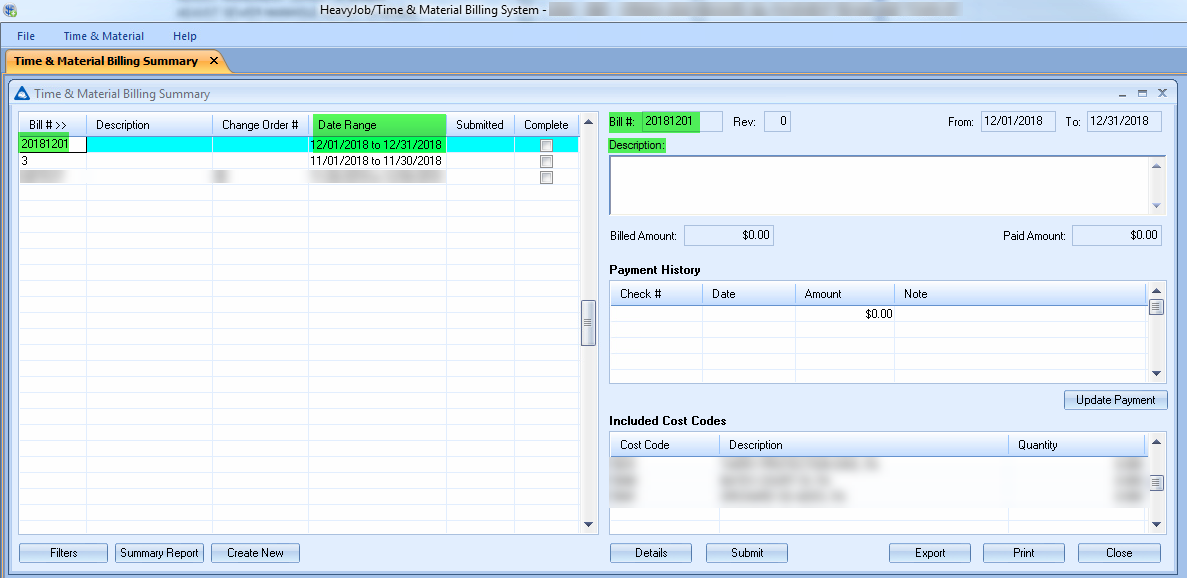Click the To date field 12/31/2018
Image resolution: width=1187 pixels, height=578 pixels.
click(x=1124, y=121)
